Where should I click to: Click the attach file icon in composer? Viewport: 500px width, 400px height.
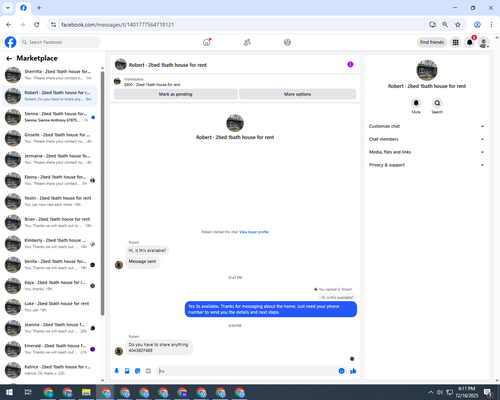tap(127, 371)
